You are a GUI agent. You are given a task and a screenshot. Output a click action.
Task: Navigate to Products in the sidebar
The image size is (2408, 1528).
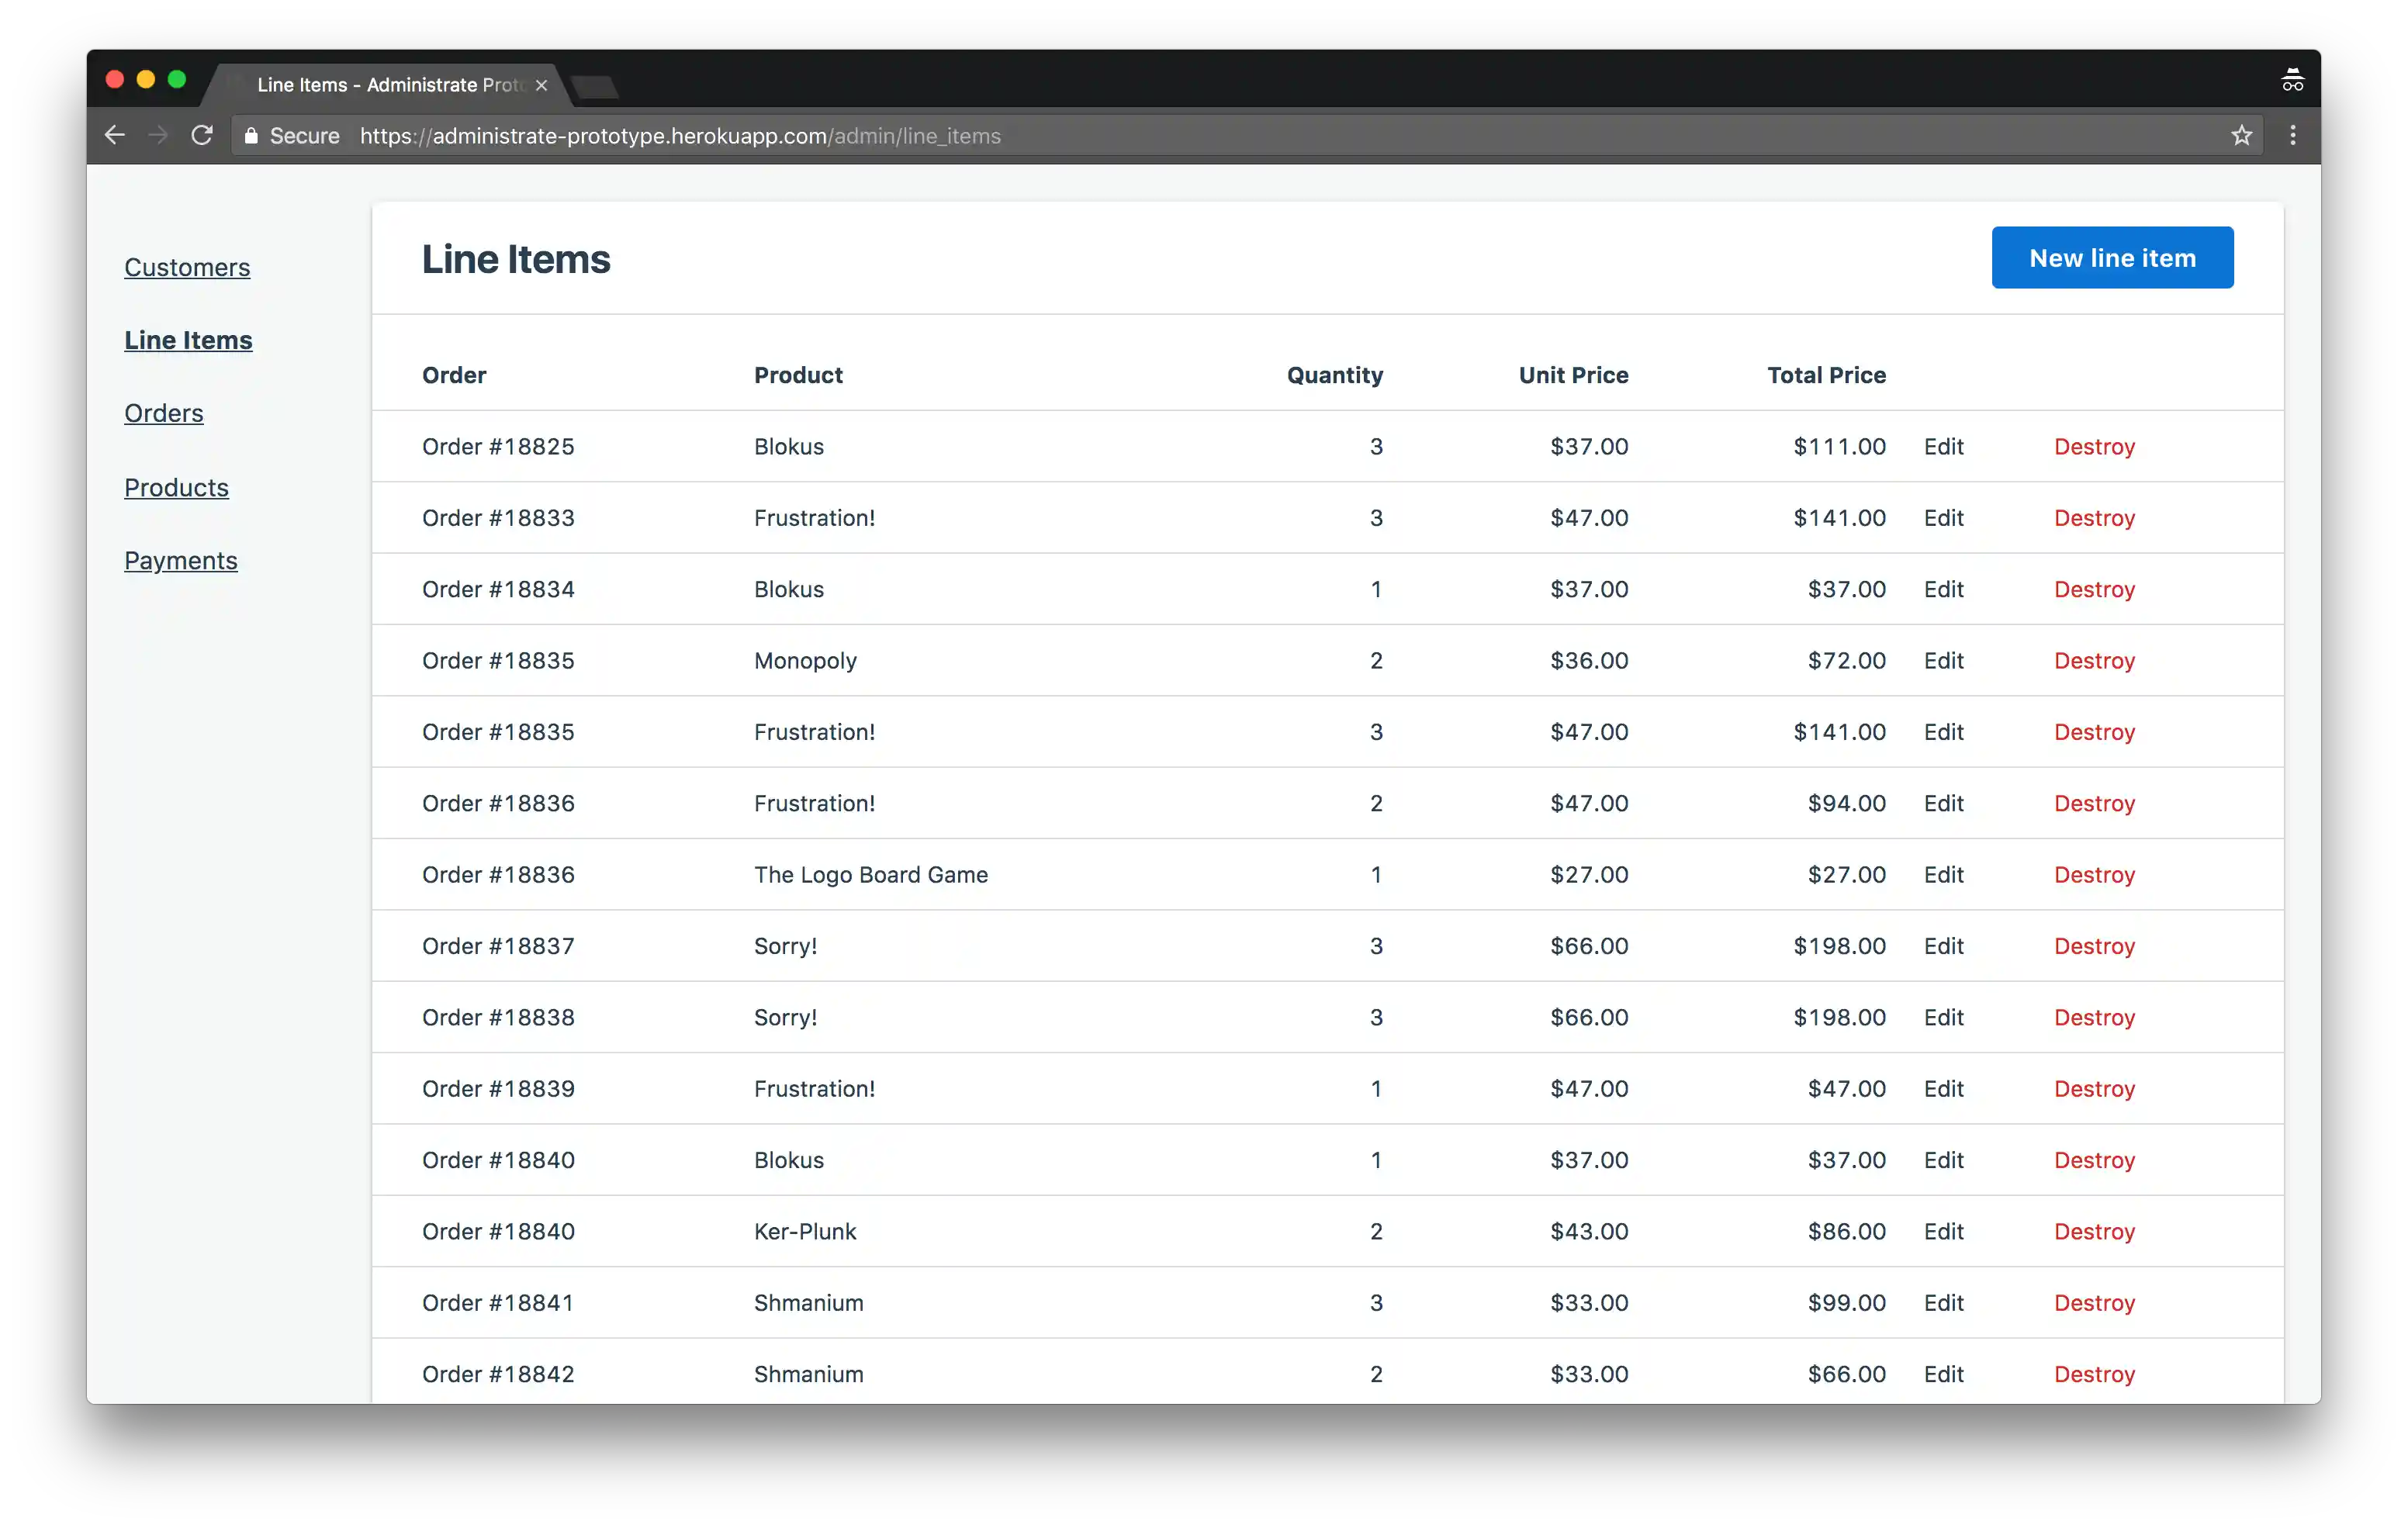click(176, 487)
